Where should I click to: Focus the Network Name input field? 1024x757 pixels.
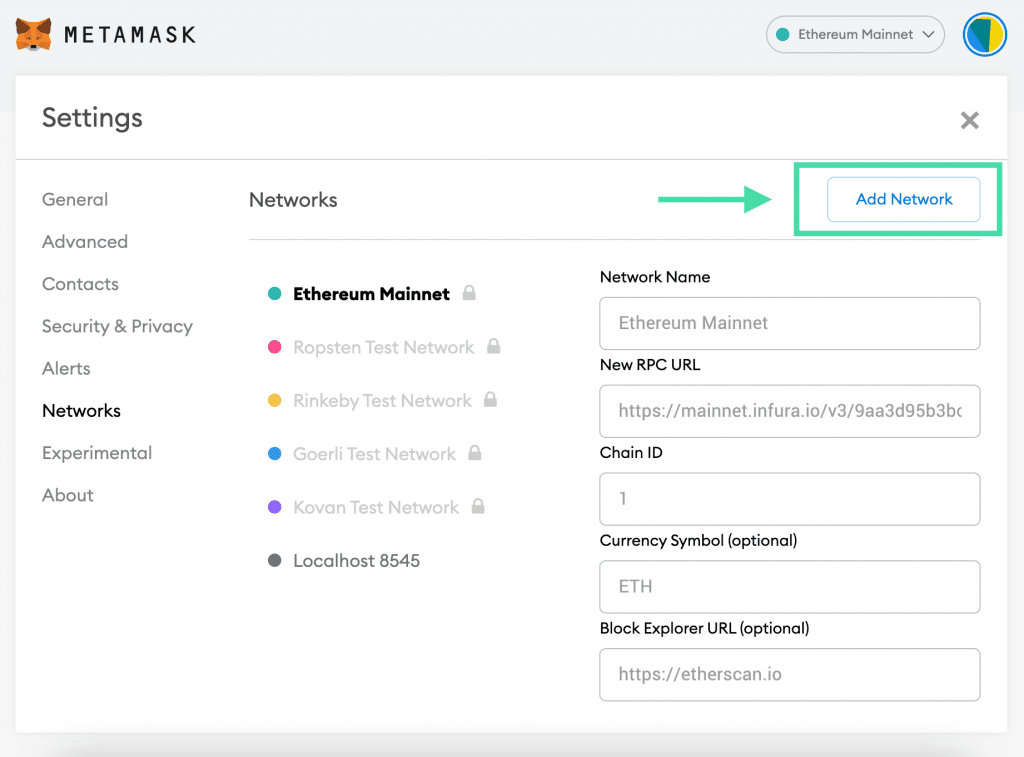click(790, 323)
